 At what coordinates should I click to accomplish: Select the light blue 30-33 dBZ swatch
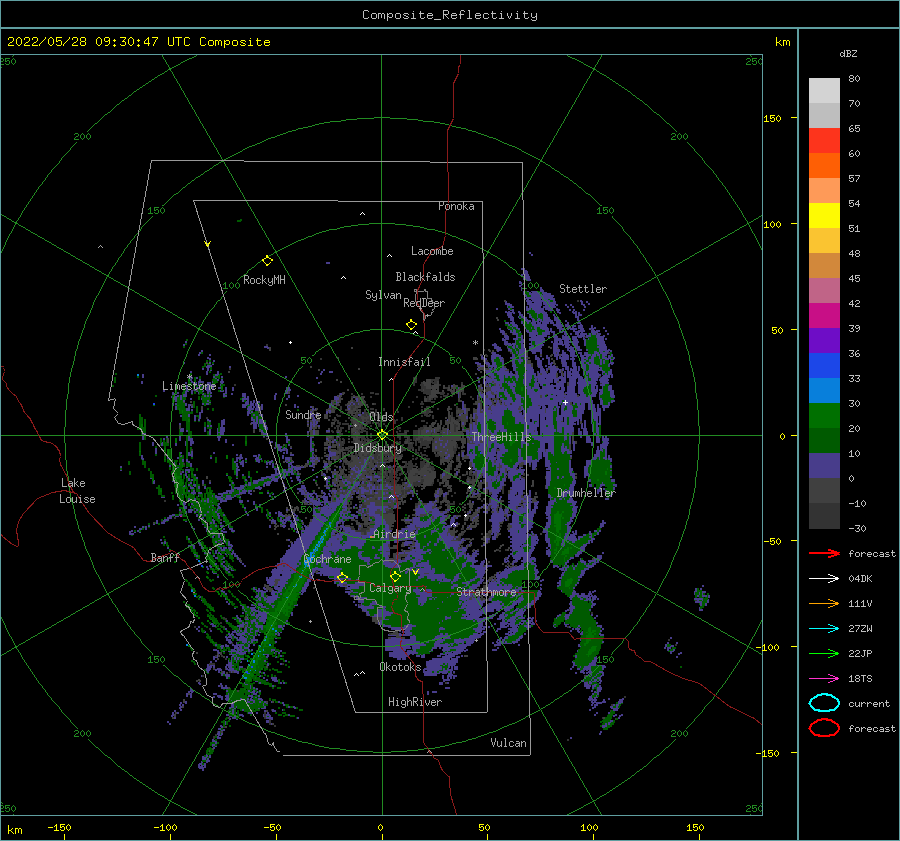click(824, 390)
